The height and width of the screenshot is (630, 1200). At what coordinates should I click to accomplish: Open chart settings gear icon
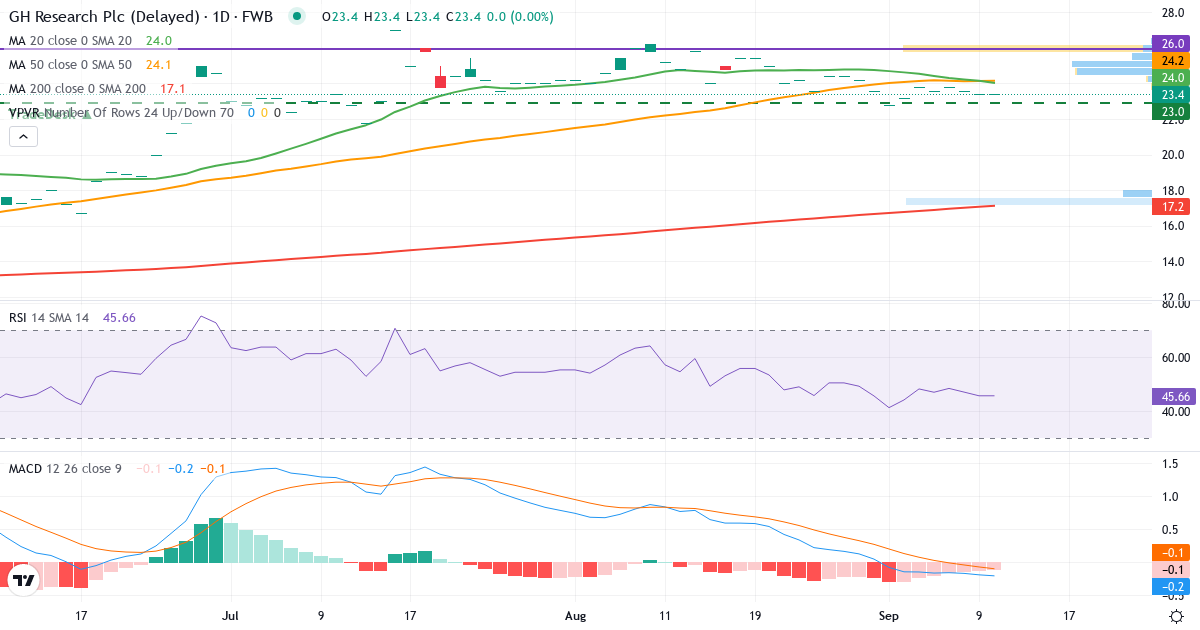pyautogui.click(x=1177, y=616)
